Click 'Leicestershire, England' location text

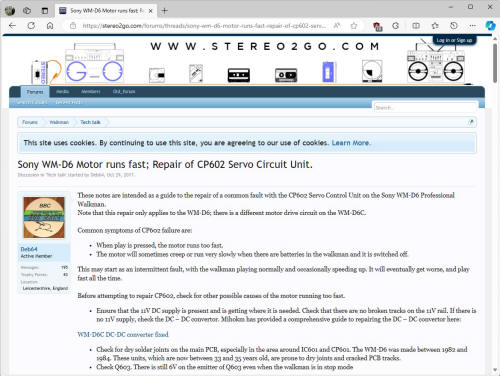[45, 288]
